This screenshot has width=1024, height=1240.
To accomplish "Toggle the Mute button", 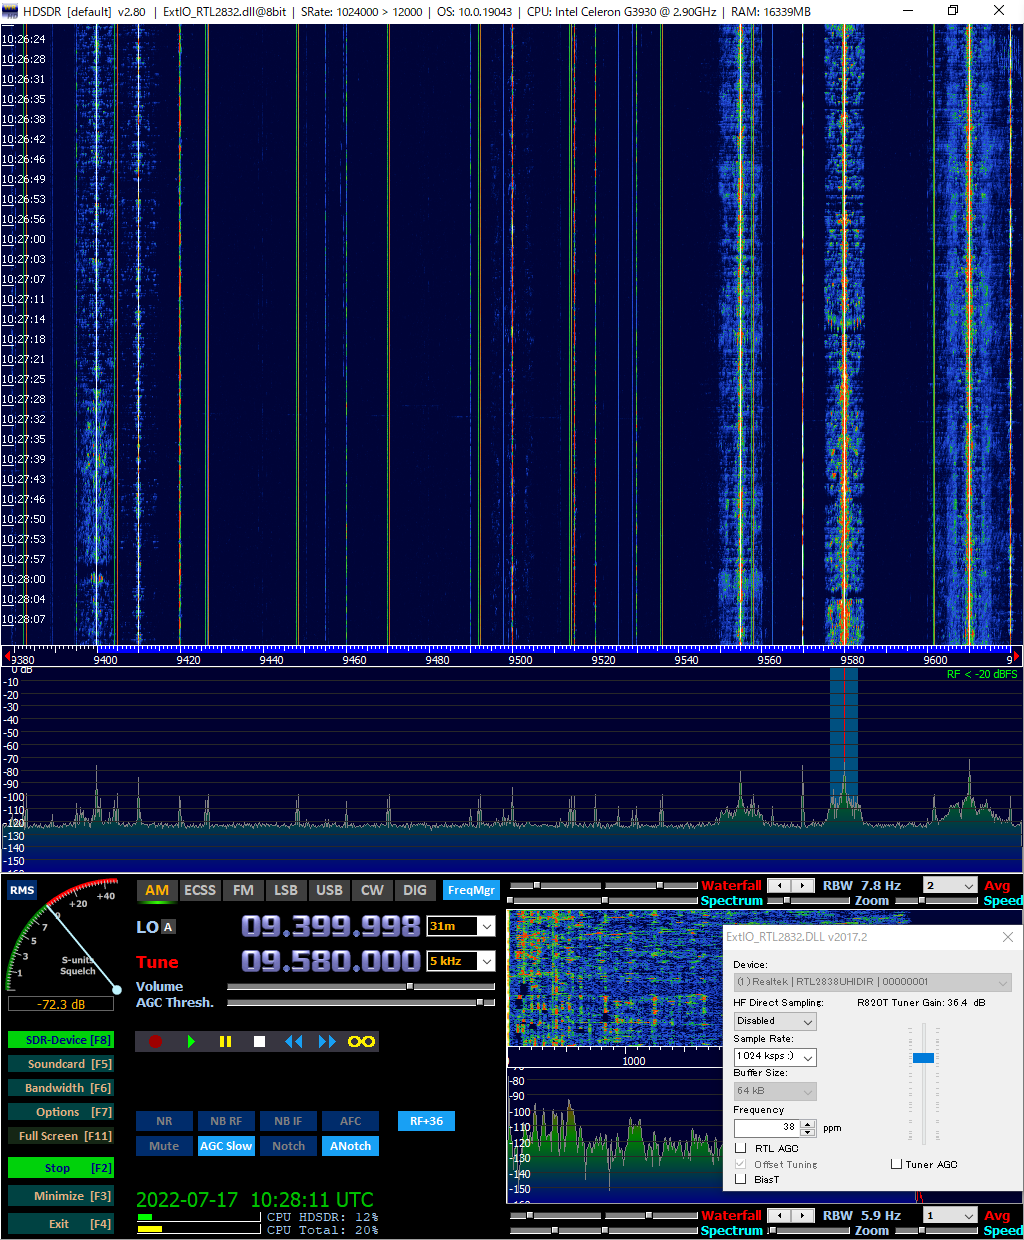I will (164, 1146).
